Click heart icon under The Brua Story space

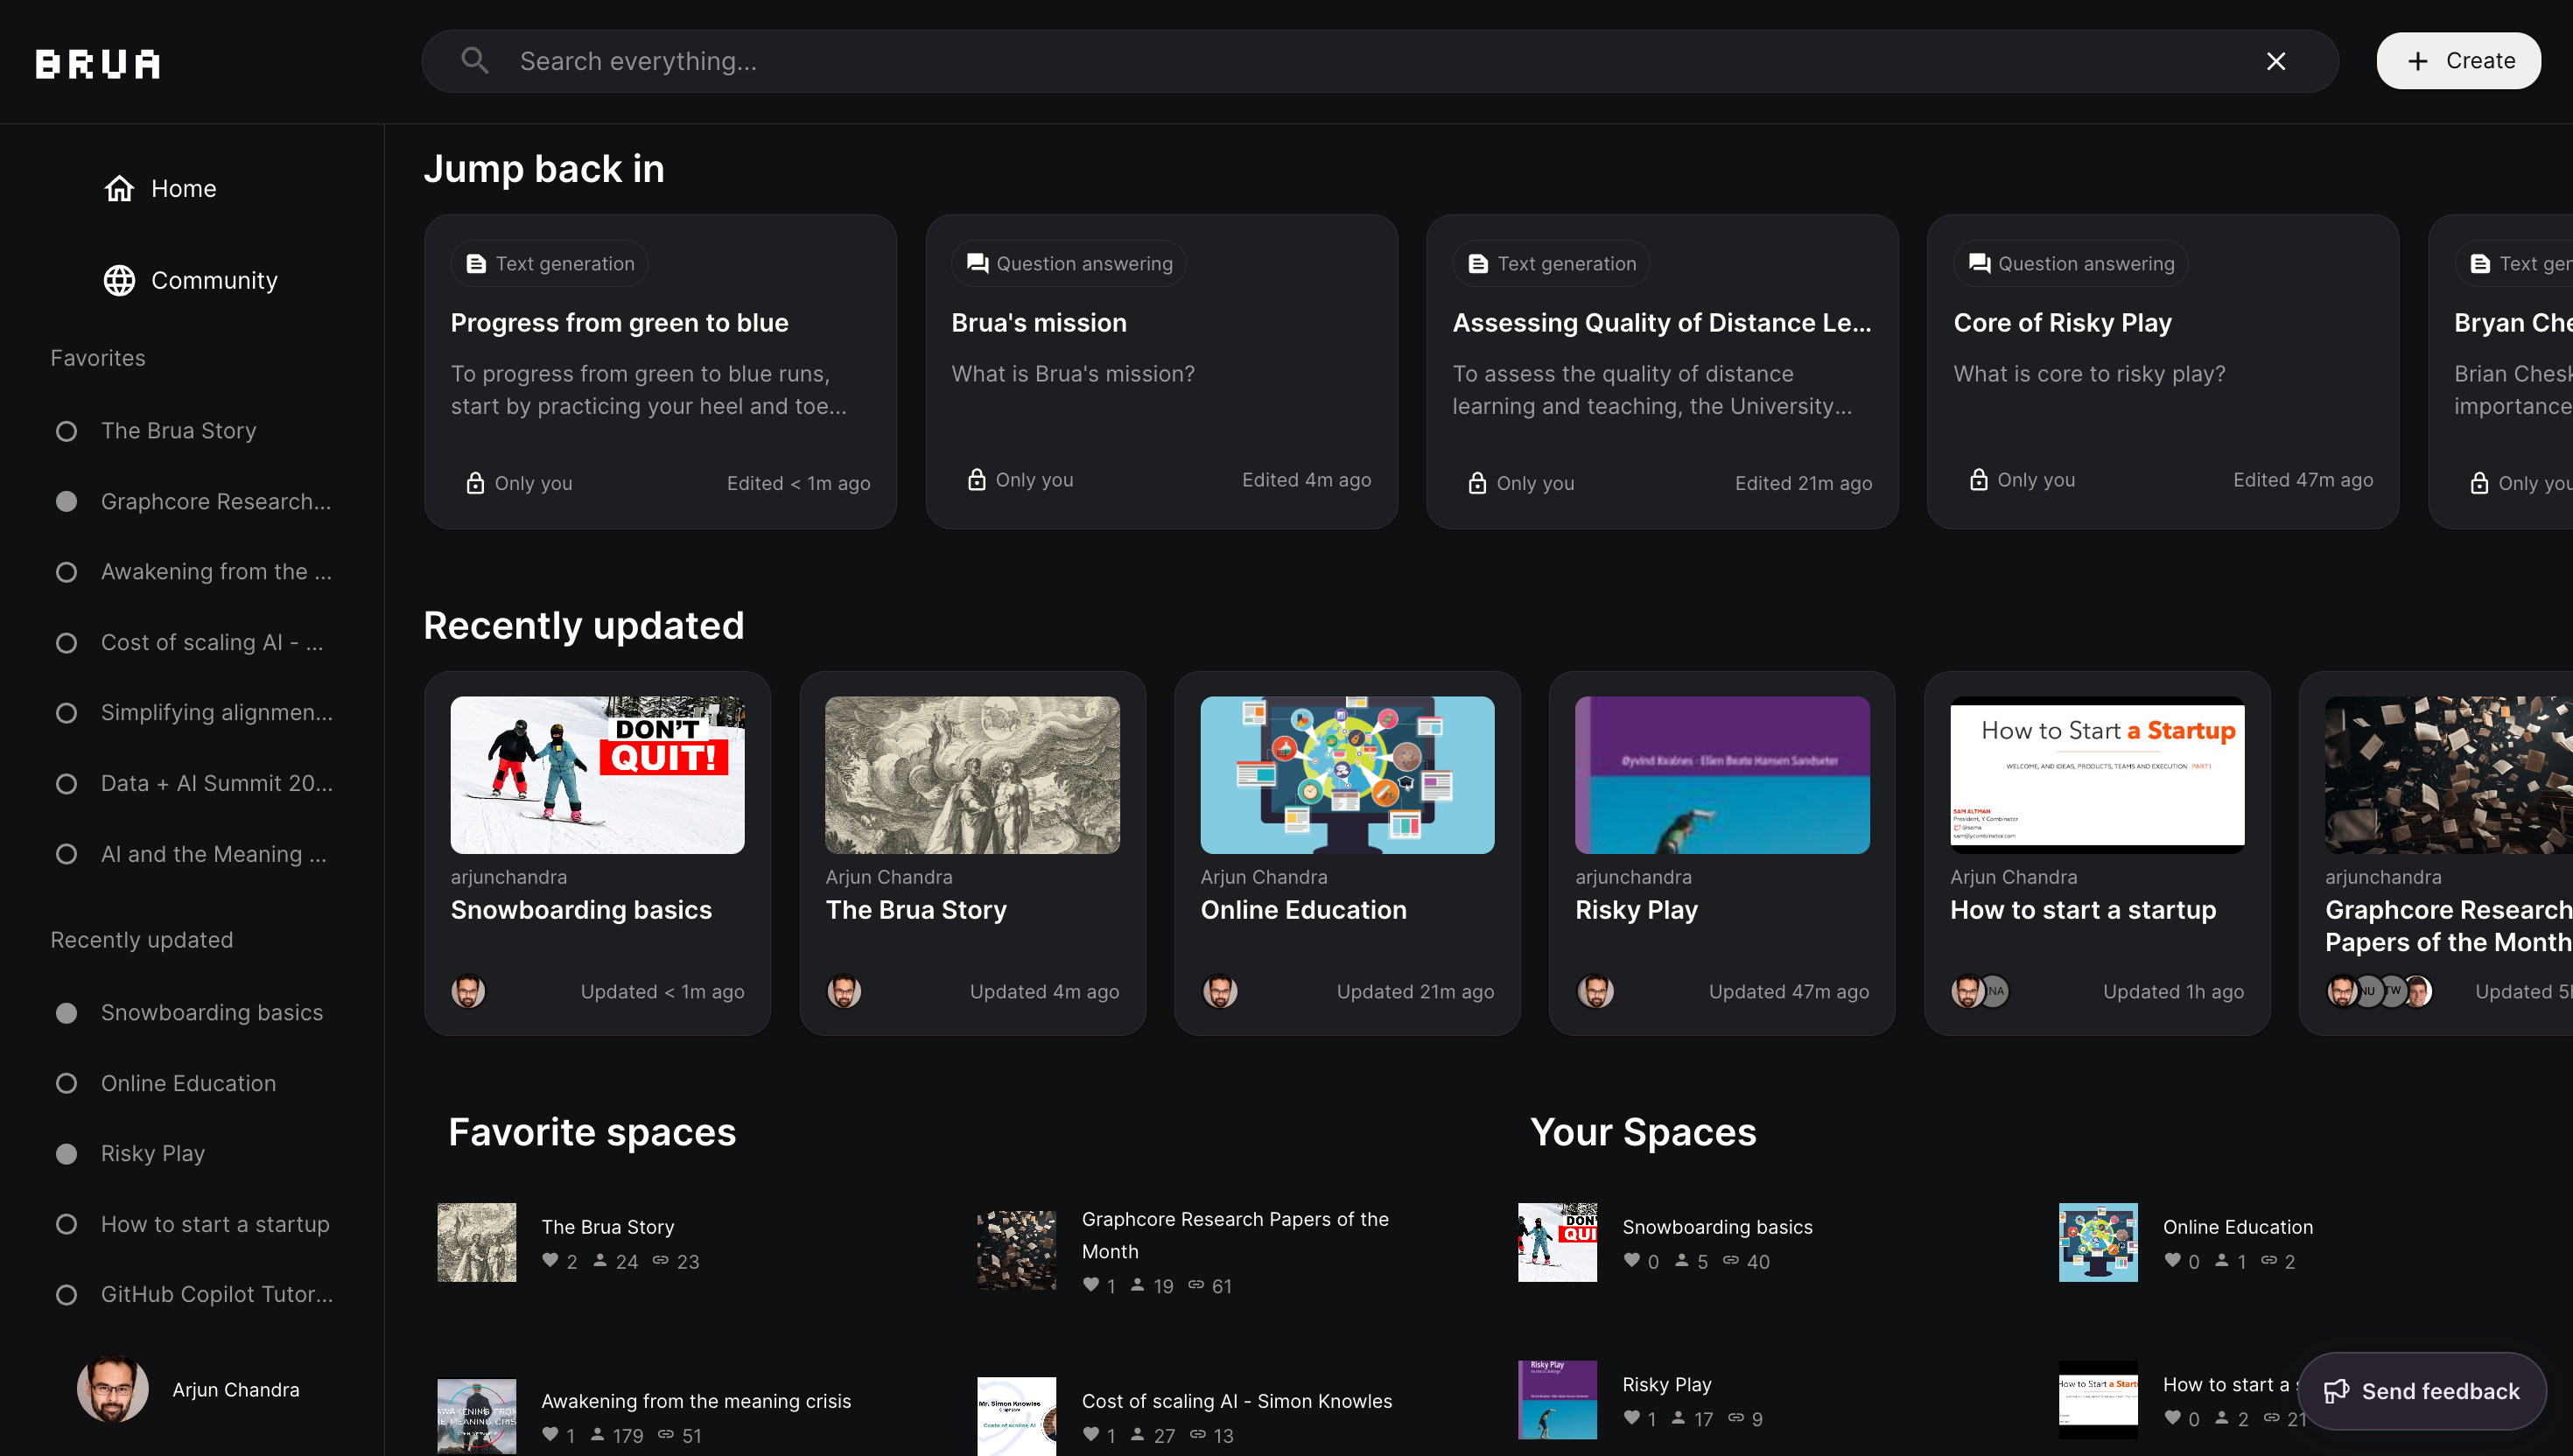click(x=550, y=1260)
